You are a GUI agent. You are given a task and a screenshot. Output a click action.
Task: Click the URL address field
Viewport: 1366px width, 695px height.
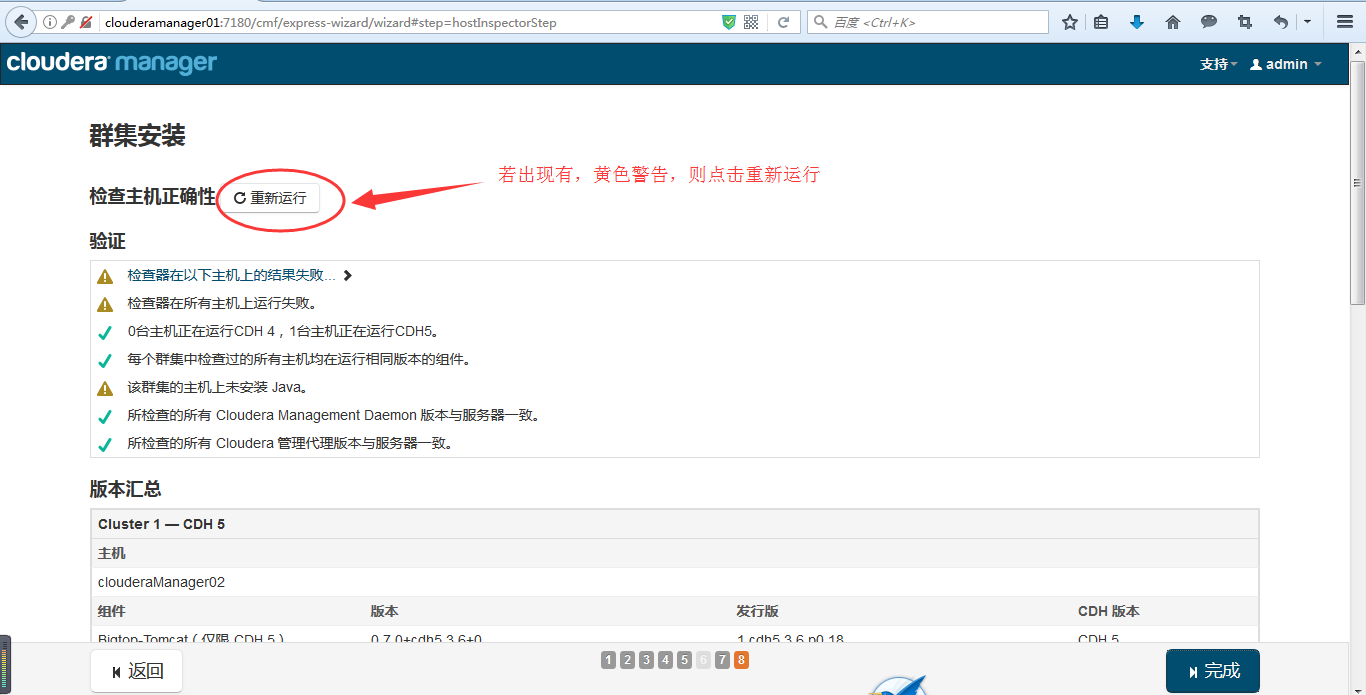(x=410, y=22)
